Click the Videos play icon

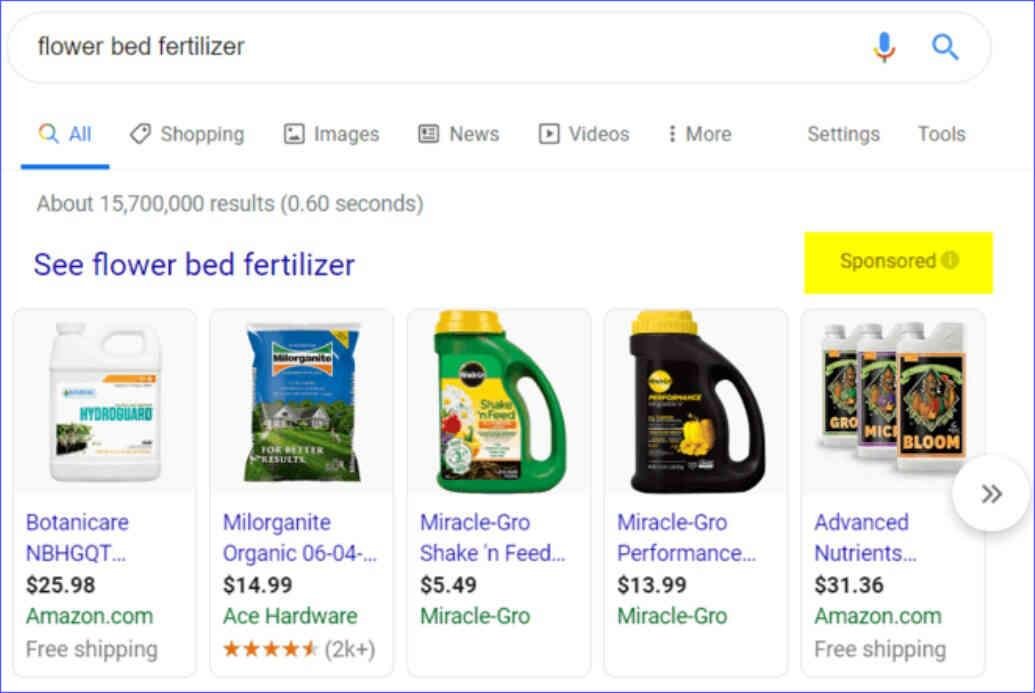pyautogui.click(x=549, y=133)
